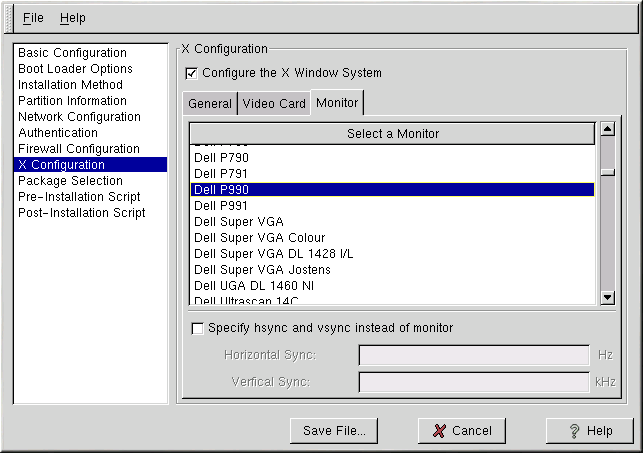Open Package Selection in sidebar
The image size is (643, 453).
tap(70, 181)
